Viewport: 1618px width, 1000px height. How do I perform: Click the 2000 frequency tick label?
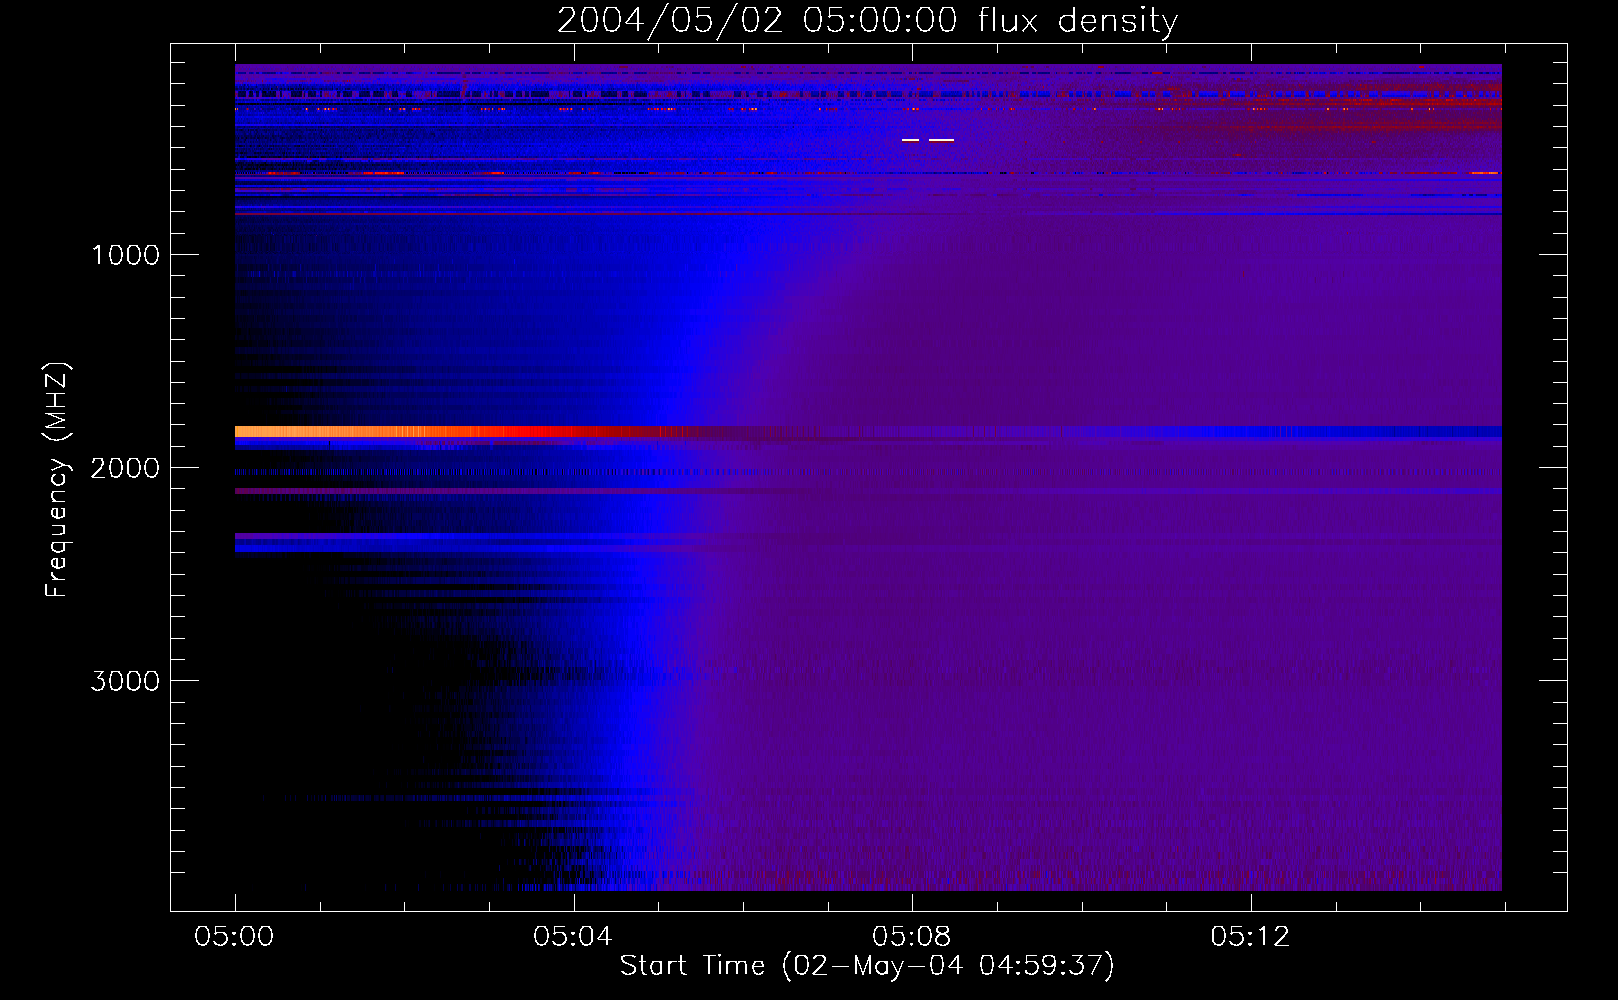pyautogui.click(x=125, y=468)
